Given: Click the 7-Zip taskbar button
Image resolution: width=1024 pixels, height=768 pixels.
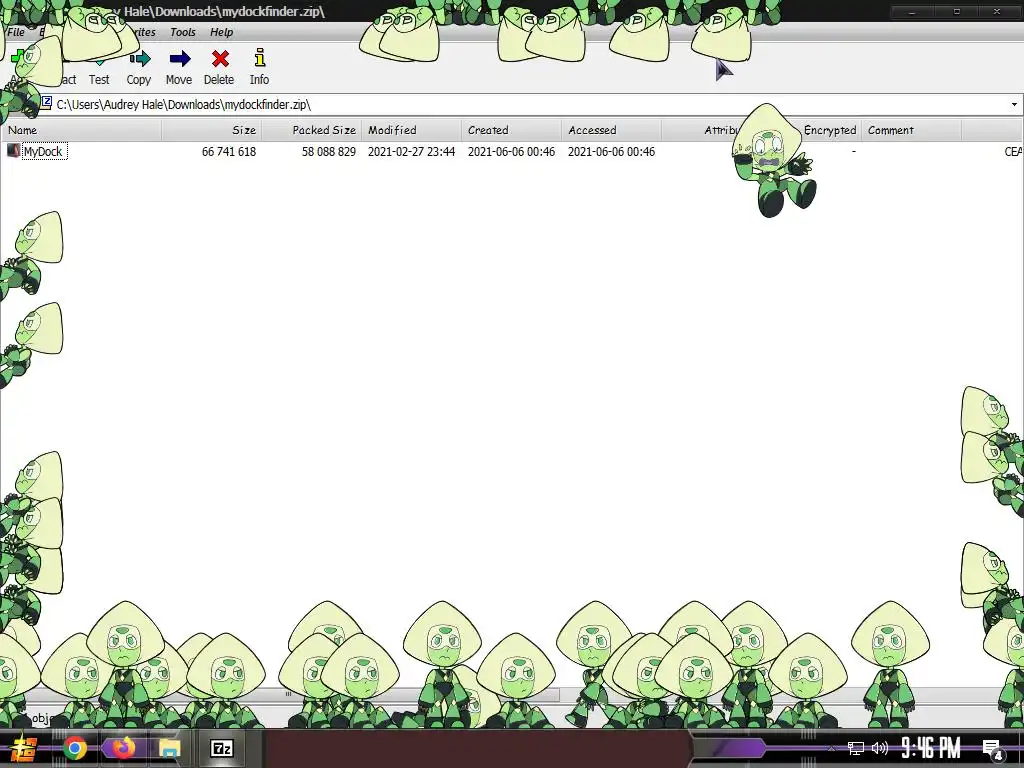Looking at the screenshot, I should pyautogui.click(x=222, y=748).
